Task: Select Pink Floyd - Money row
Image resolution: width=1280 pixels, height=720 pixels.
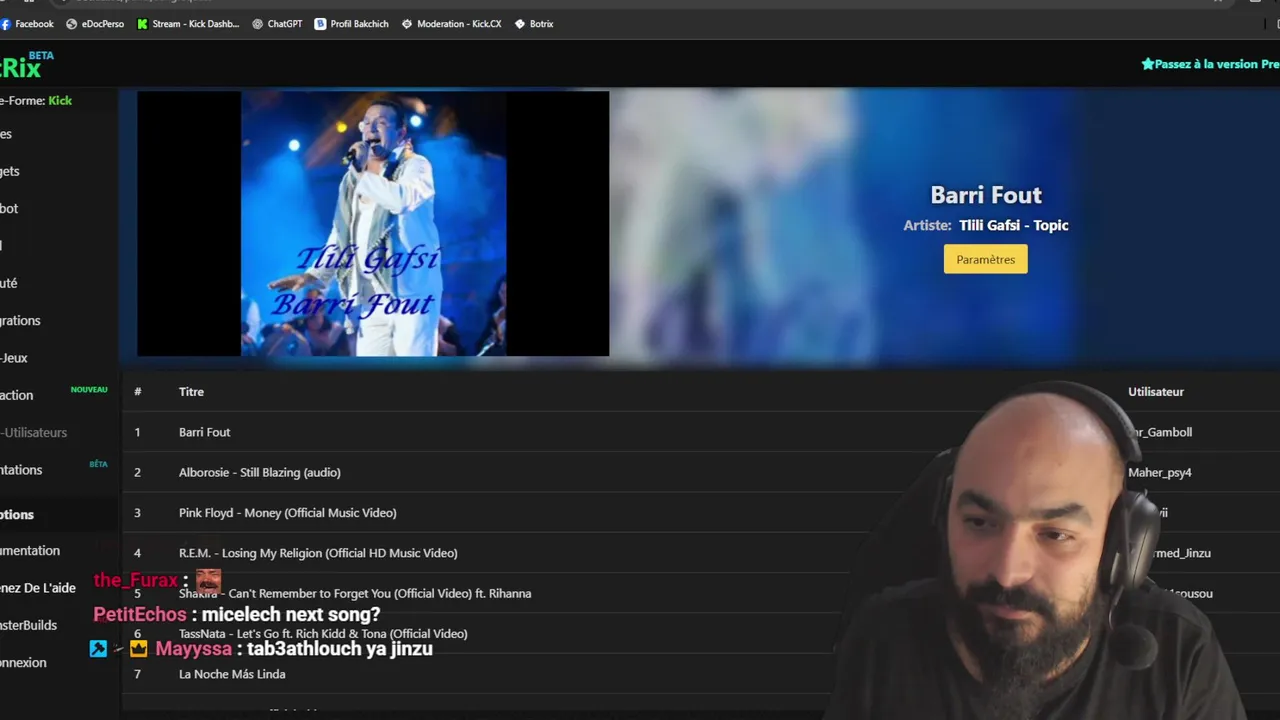Action: tap(700, 513)
